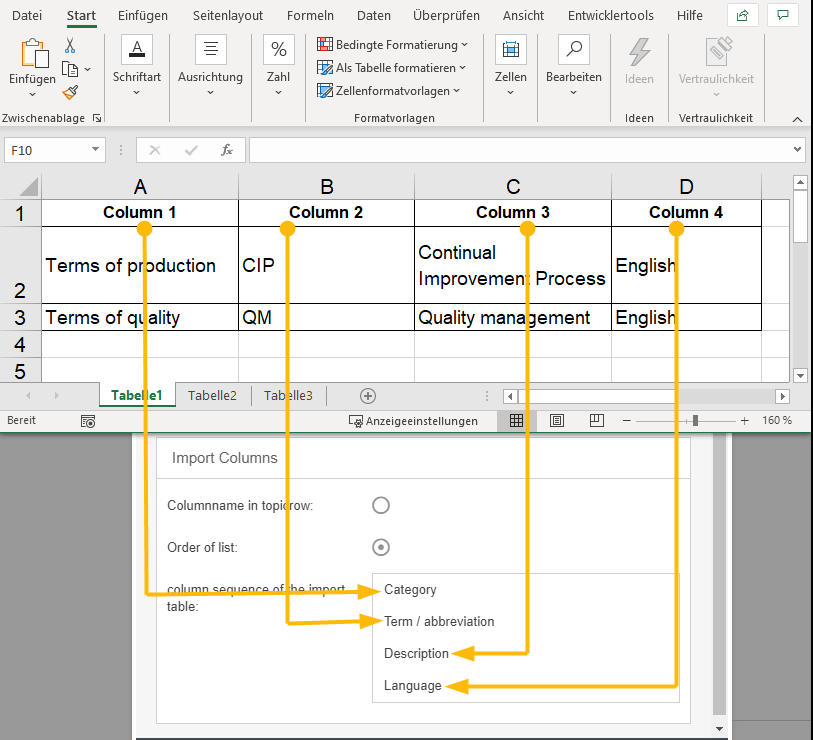Click the format painter brush icon

click(x=70, y=92)
